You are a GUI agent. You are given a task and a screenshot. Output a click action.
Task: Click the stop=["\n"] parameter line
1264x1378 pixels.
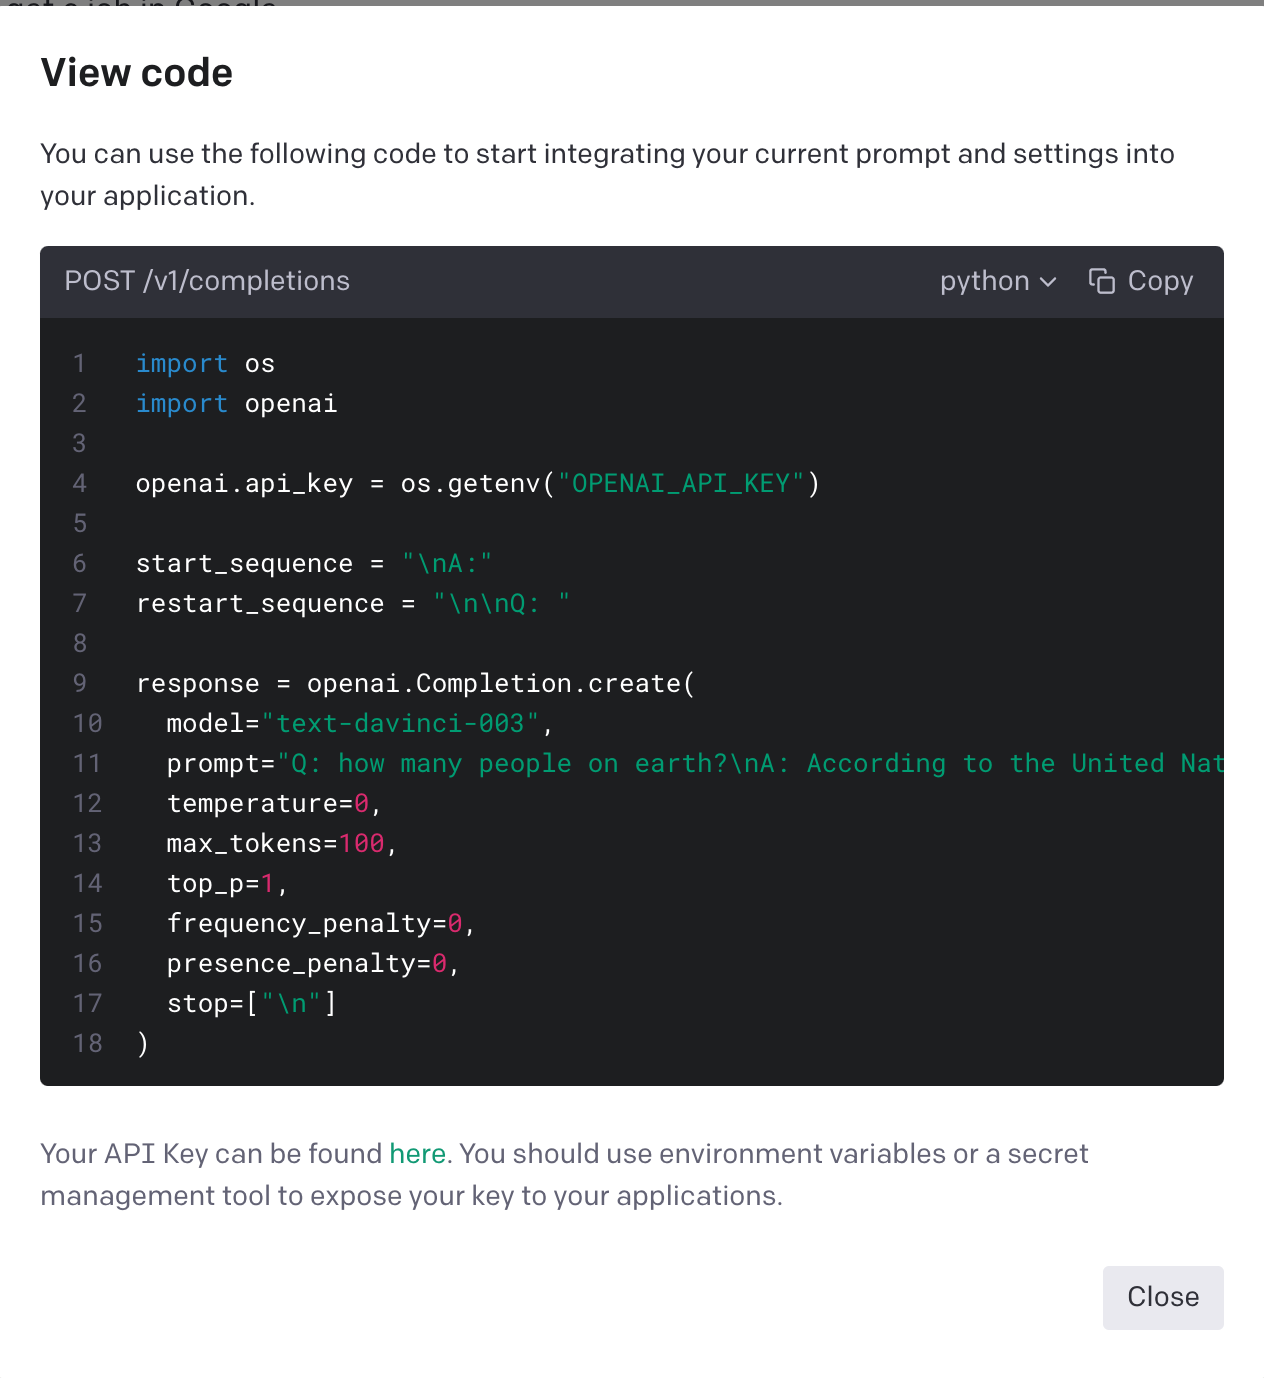251,1004
